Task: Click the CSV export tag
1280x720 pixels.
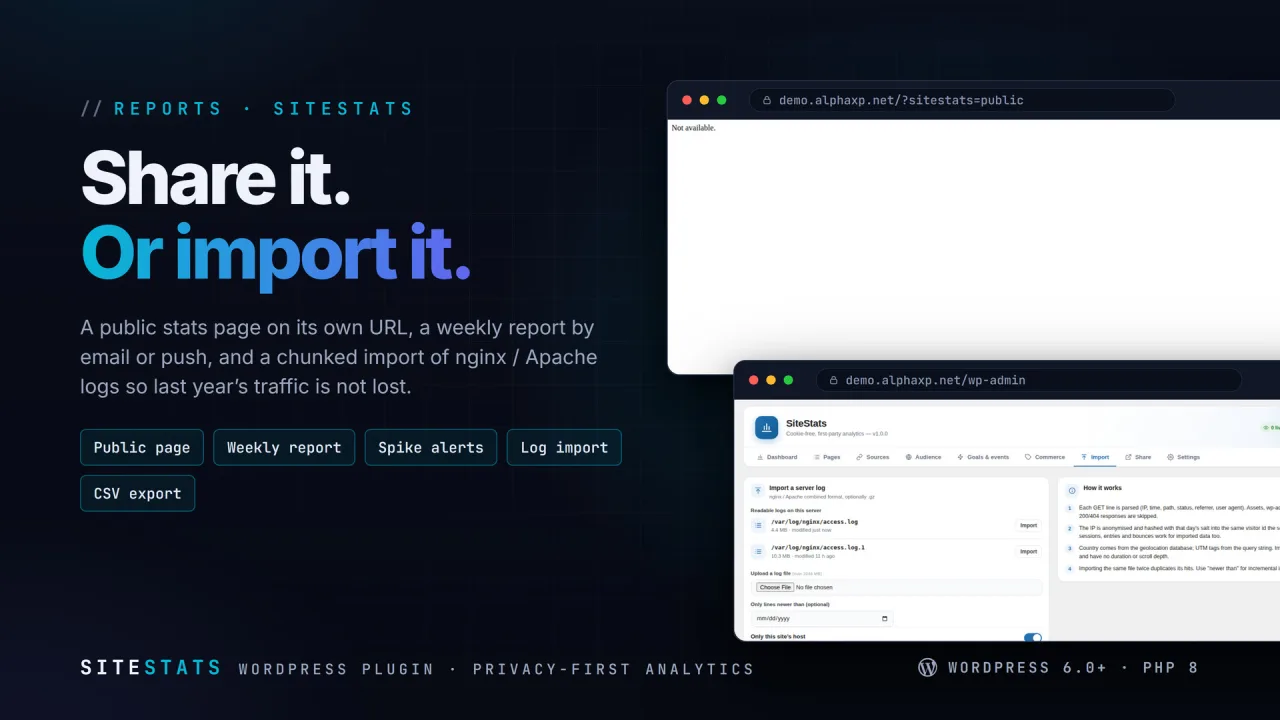Action: point(138,493)
